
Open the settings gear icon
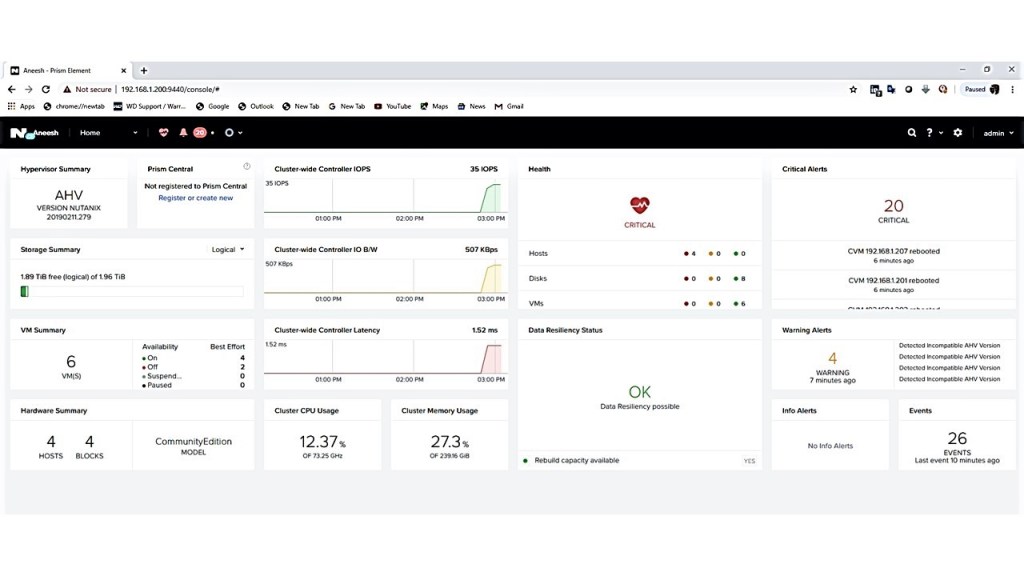(958, 132)
